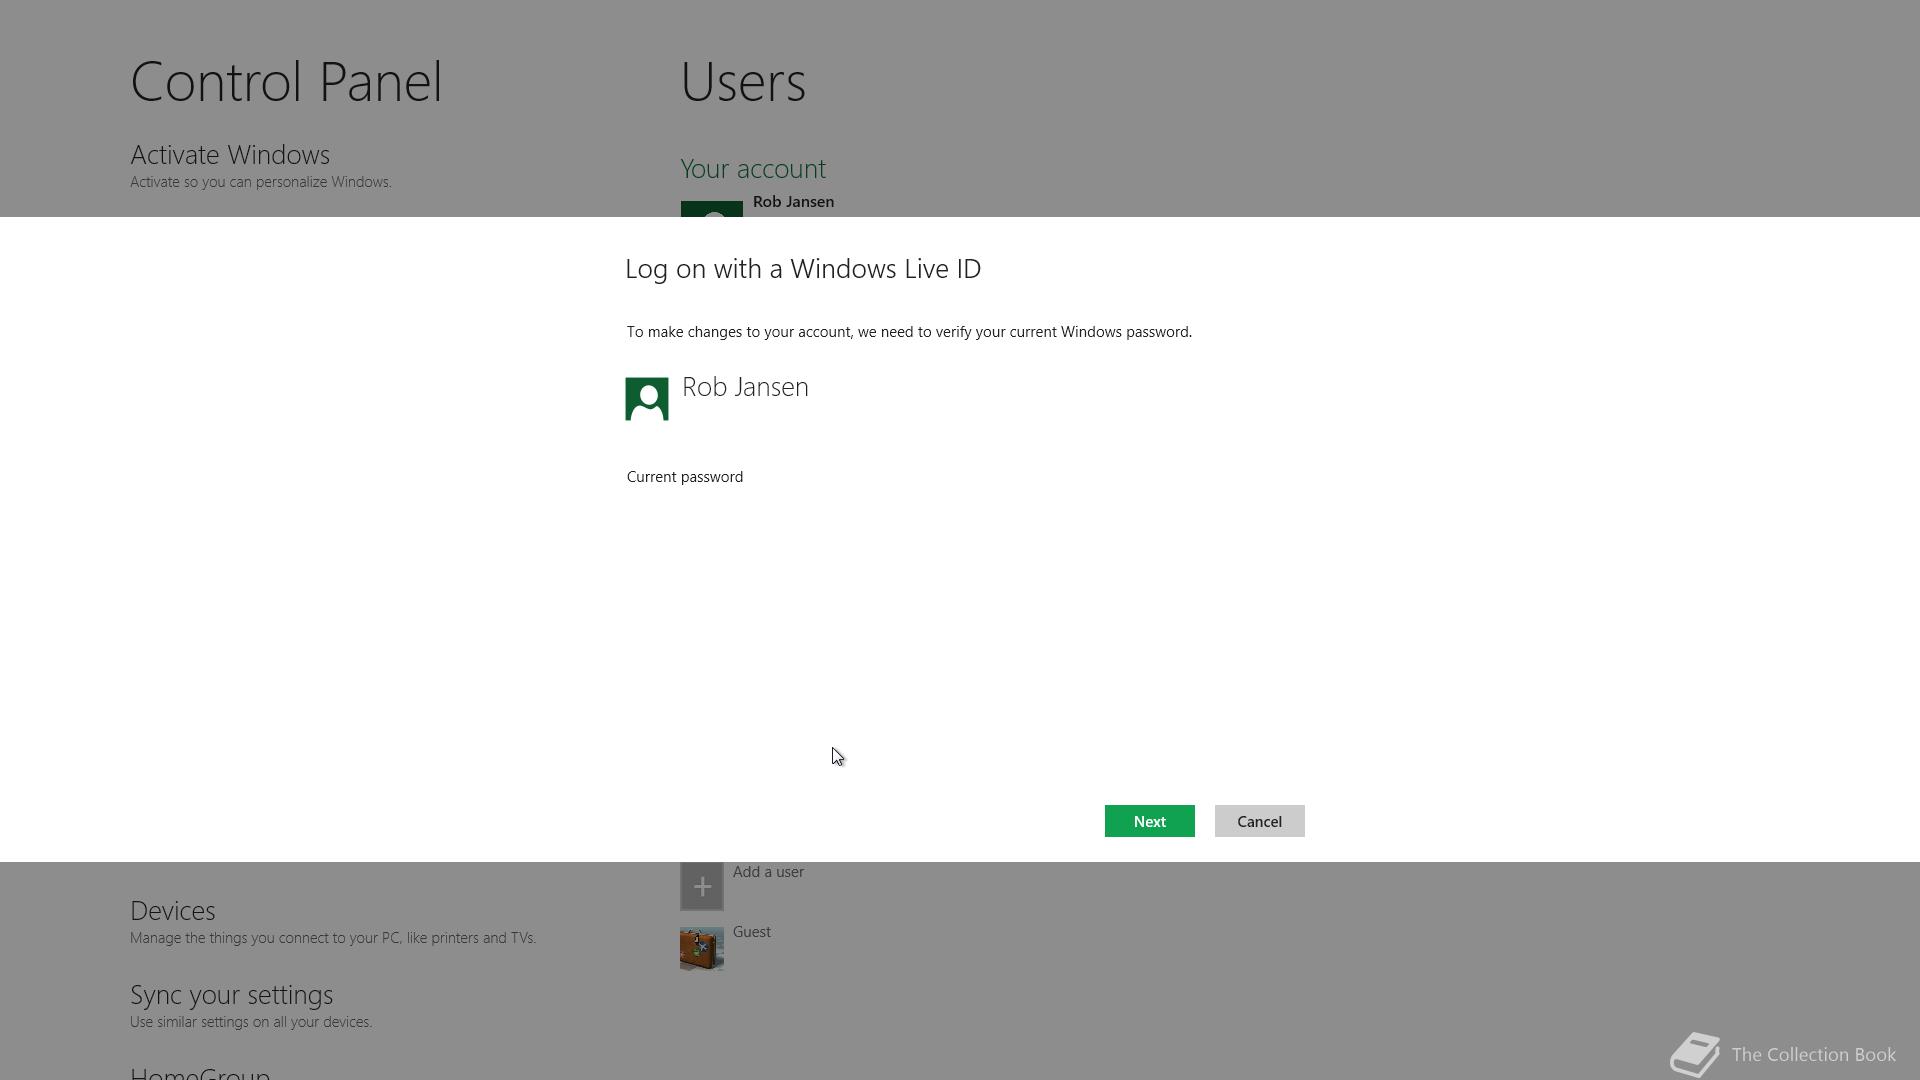
Task: Click the Rob Jansen name under Your account
Action: point(793,202)
